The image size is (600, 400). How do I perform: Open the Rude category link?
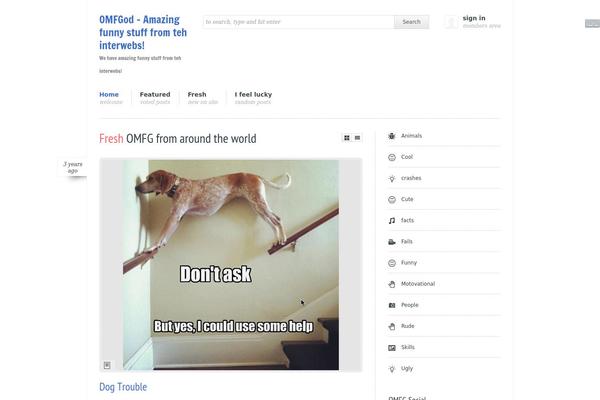(x=408, y=326)
